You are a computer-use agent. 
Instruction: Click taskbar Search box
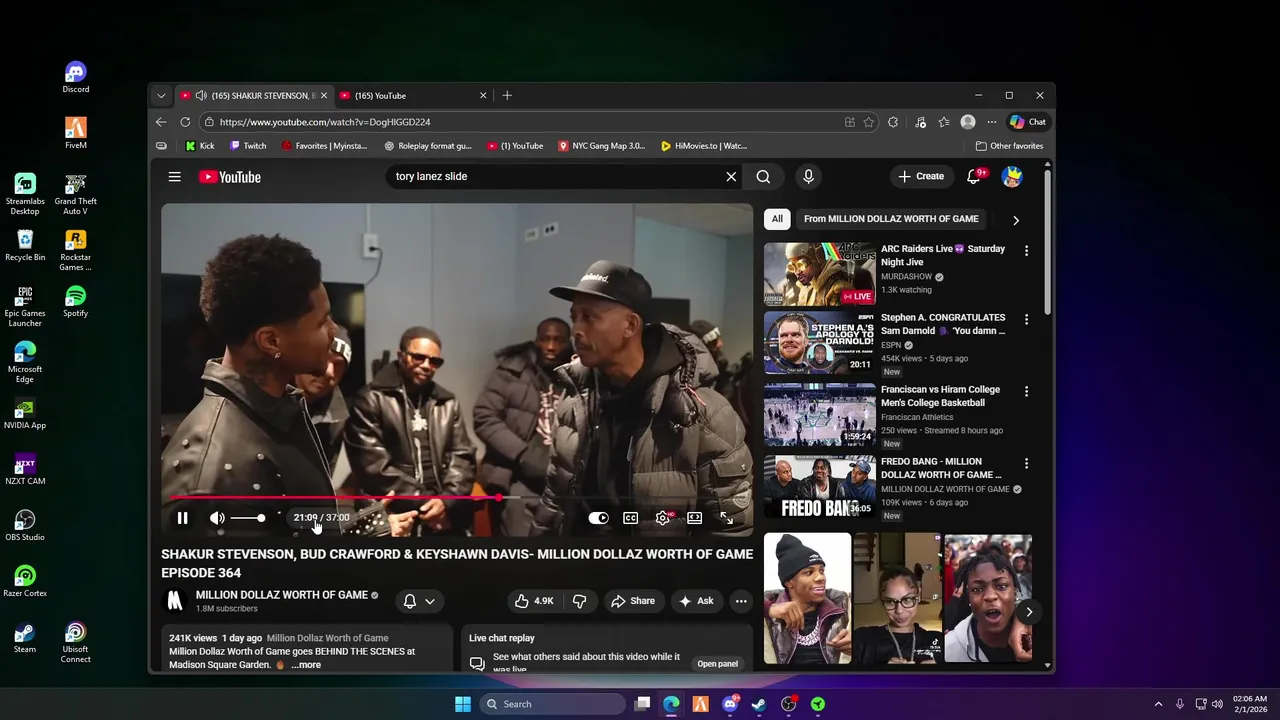(552, 704)
